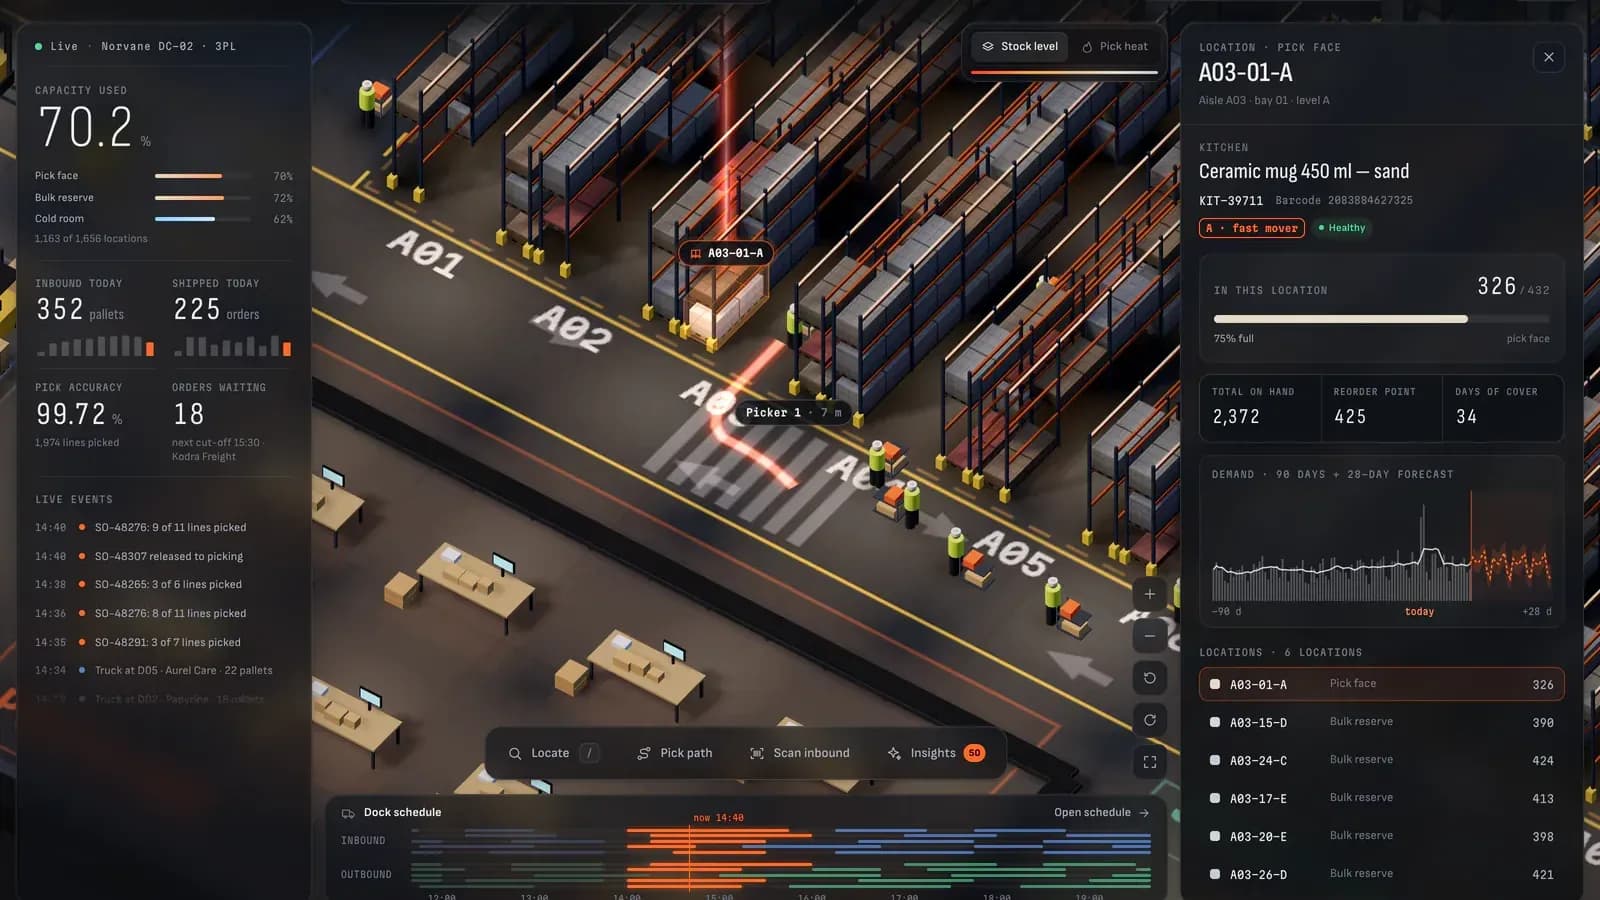Switch to Pick heat view
The height and width of the screenshot is (900, 1600).
(x=1114, y=46)
